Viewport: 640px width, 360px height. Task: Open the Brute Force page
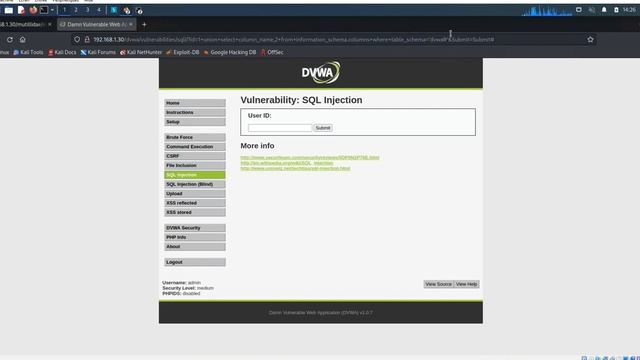pyautogui.click(x=195, y=138)
